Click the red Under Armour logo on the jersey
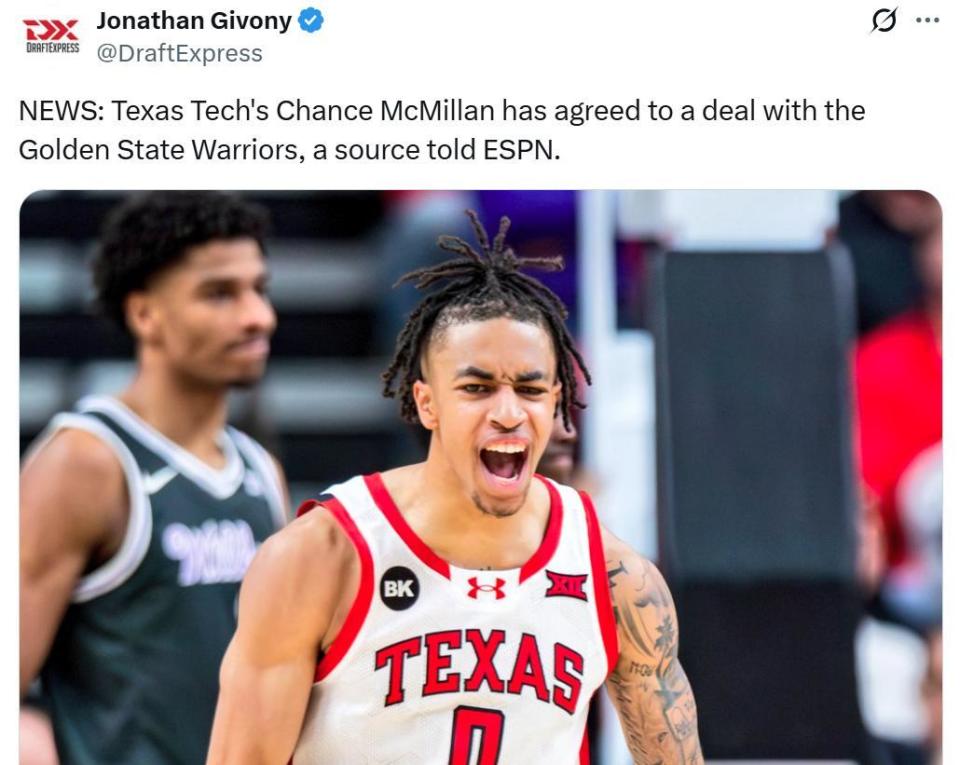 pos(486,588)
